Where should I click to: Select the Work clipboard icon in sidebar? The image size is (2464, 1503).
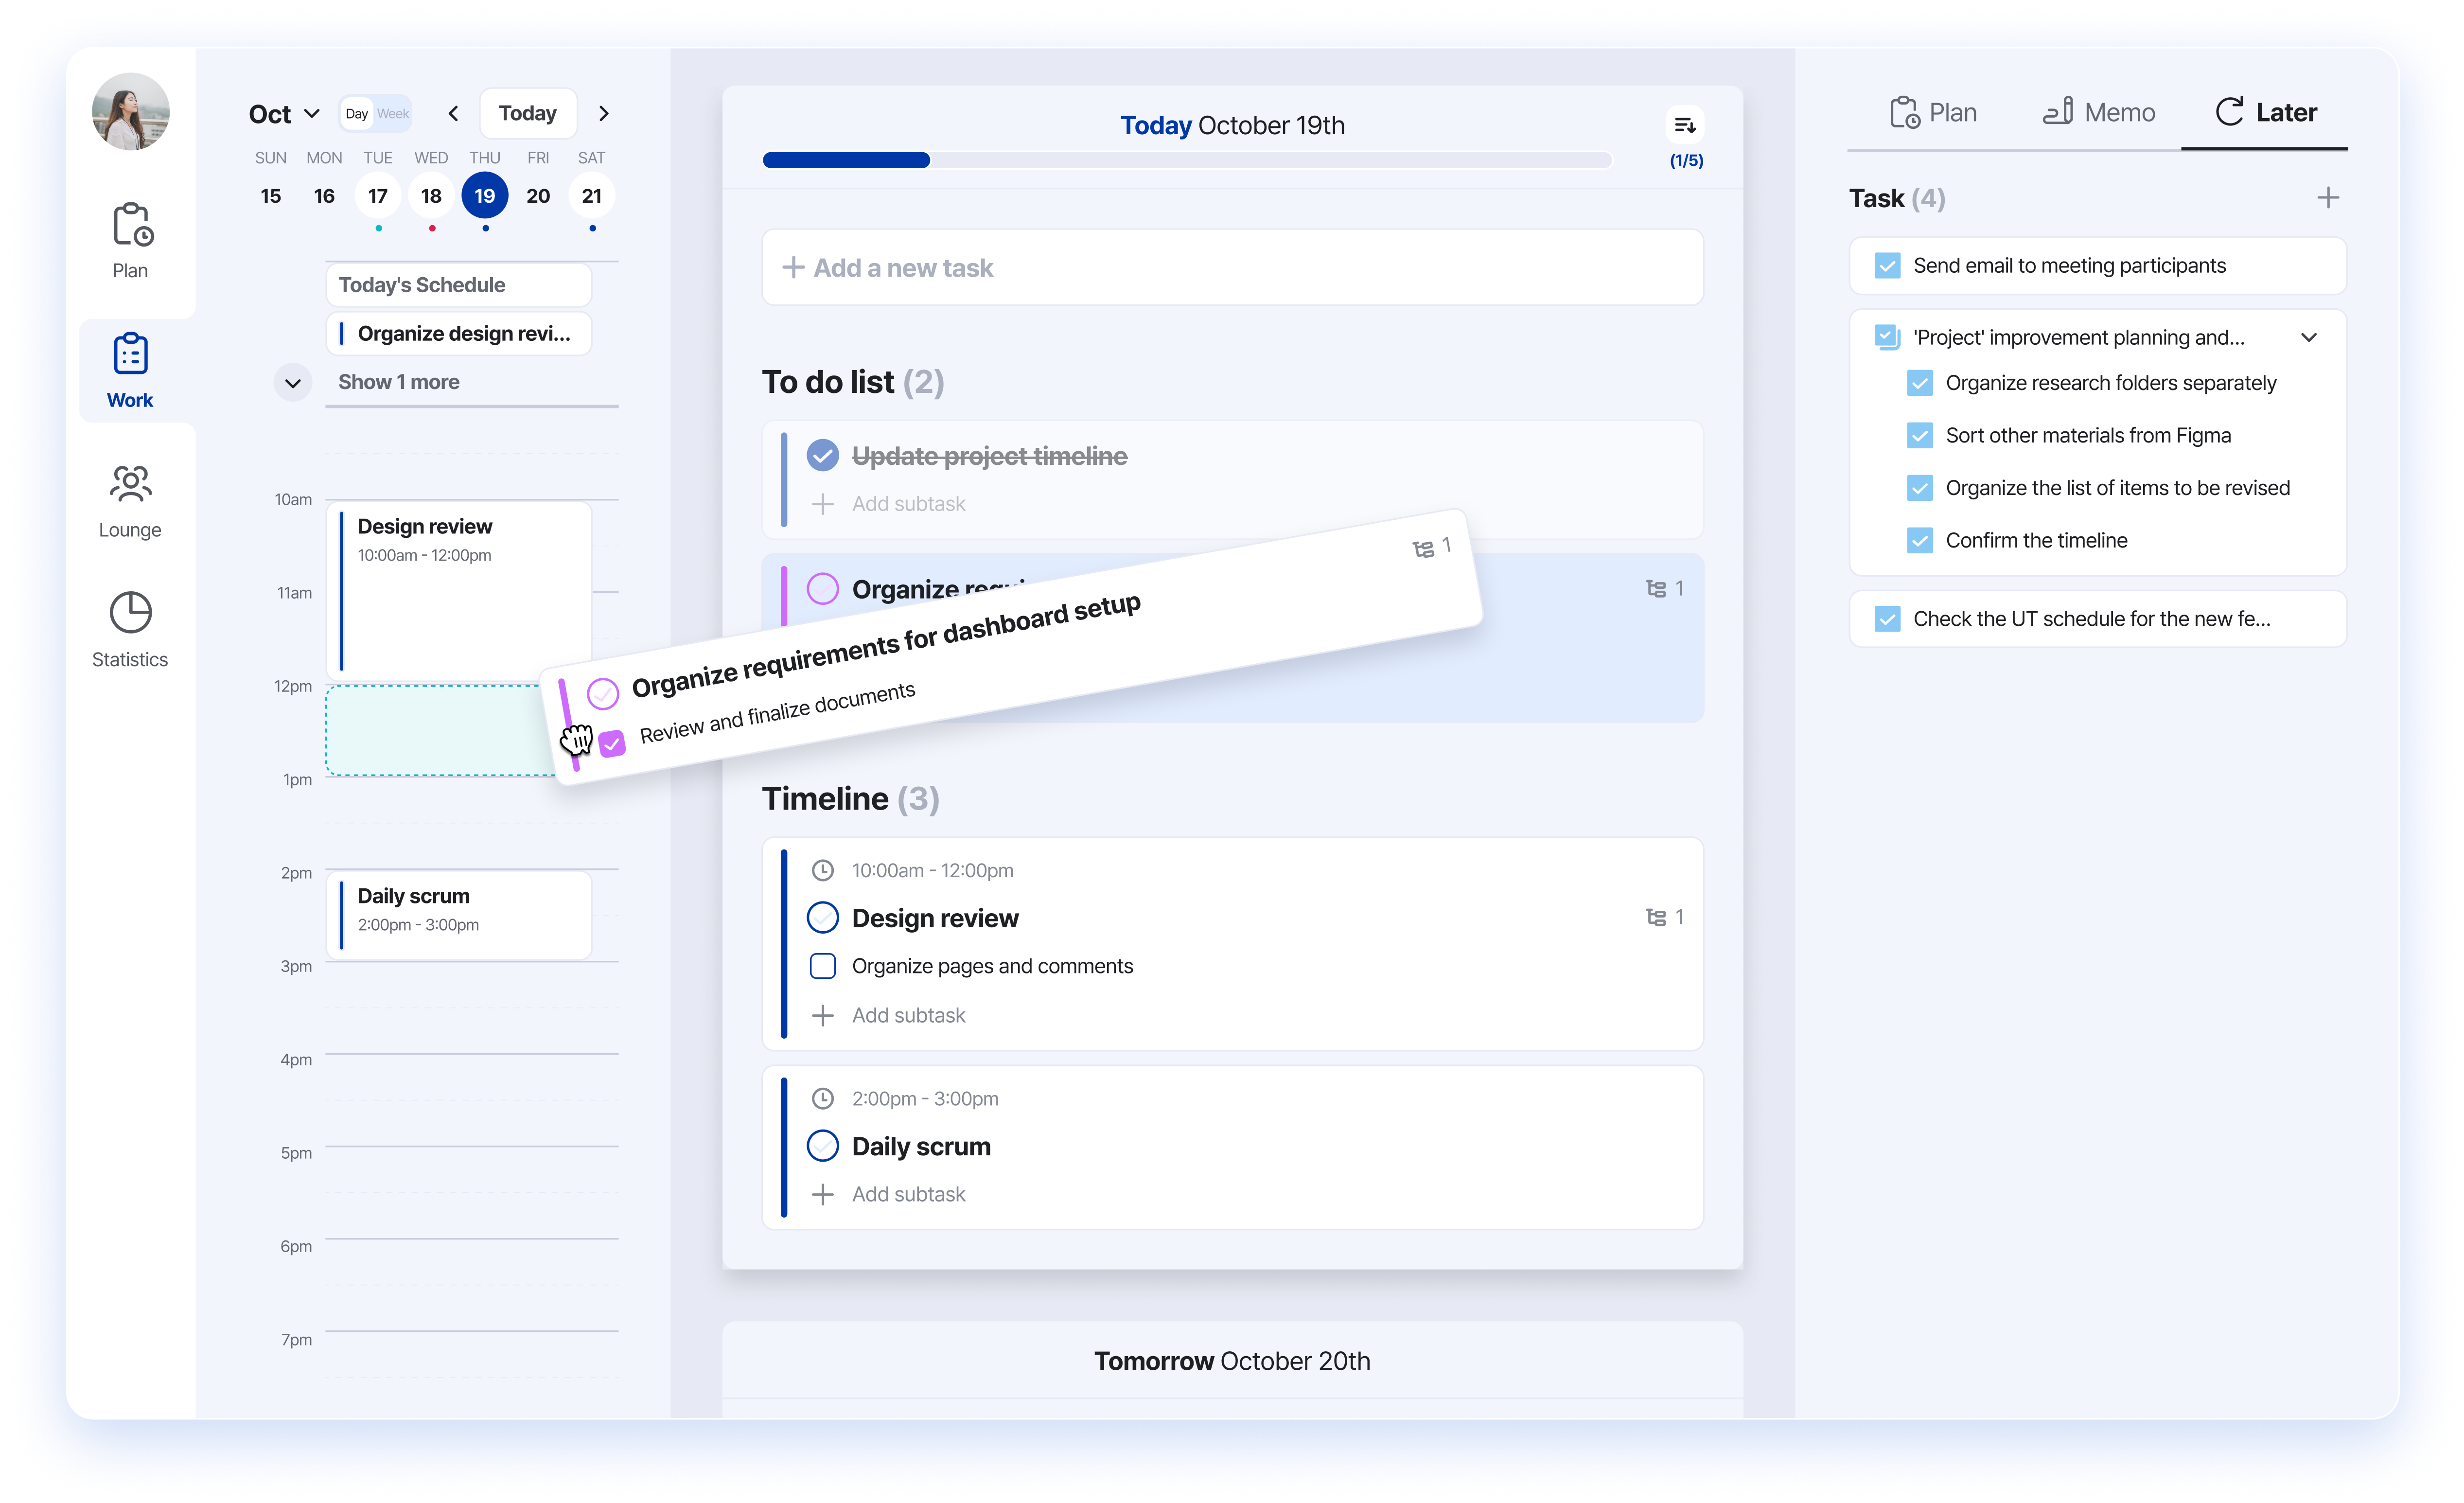[130, 354]
